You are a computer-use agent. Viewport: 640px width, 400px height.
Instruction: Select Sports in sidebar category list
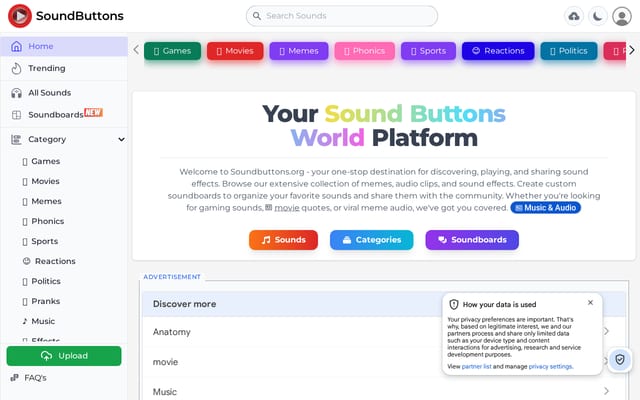tap(44, 241)
